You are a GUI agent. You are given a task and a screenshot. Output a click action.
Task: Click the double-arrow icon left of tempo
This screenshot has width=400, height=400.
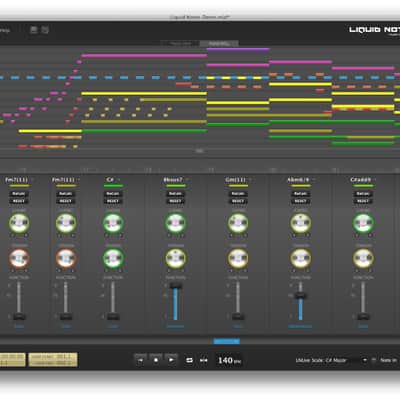[x=204, y=360]
